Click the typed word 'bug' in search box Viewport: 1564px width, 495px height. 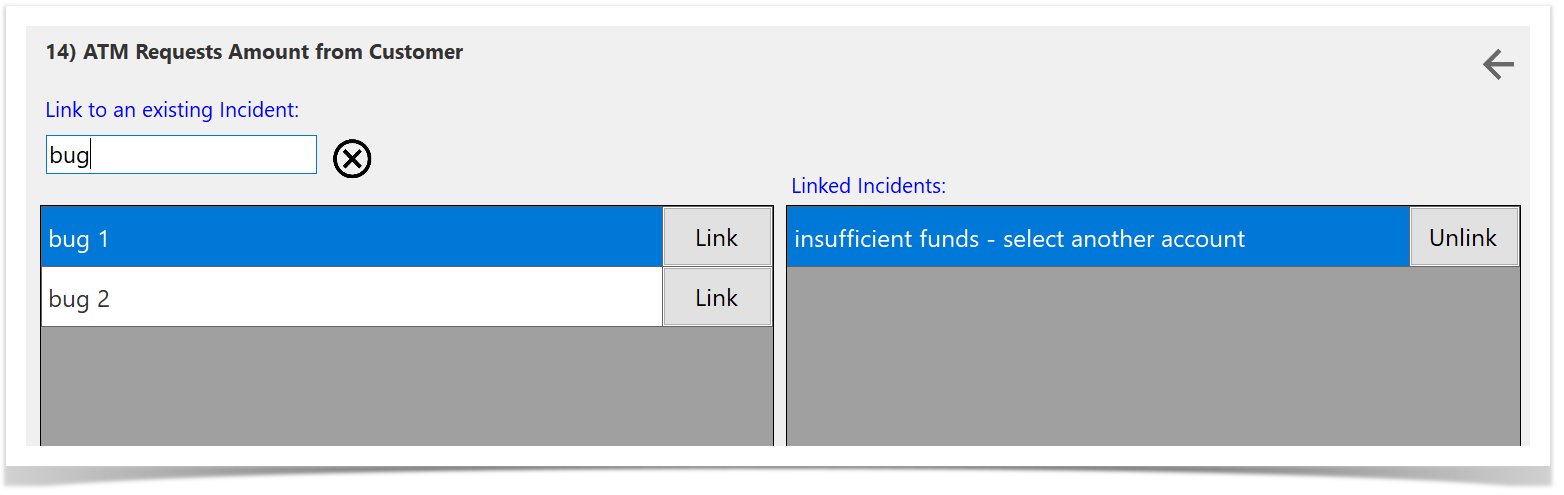click(68, 156)
